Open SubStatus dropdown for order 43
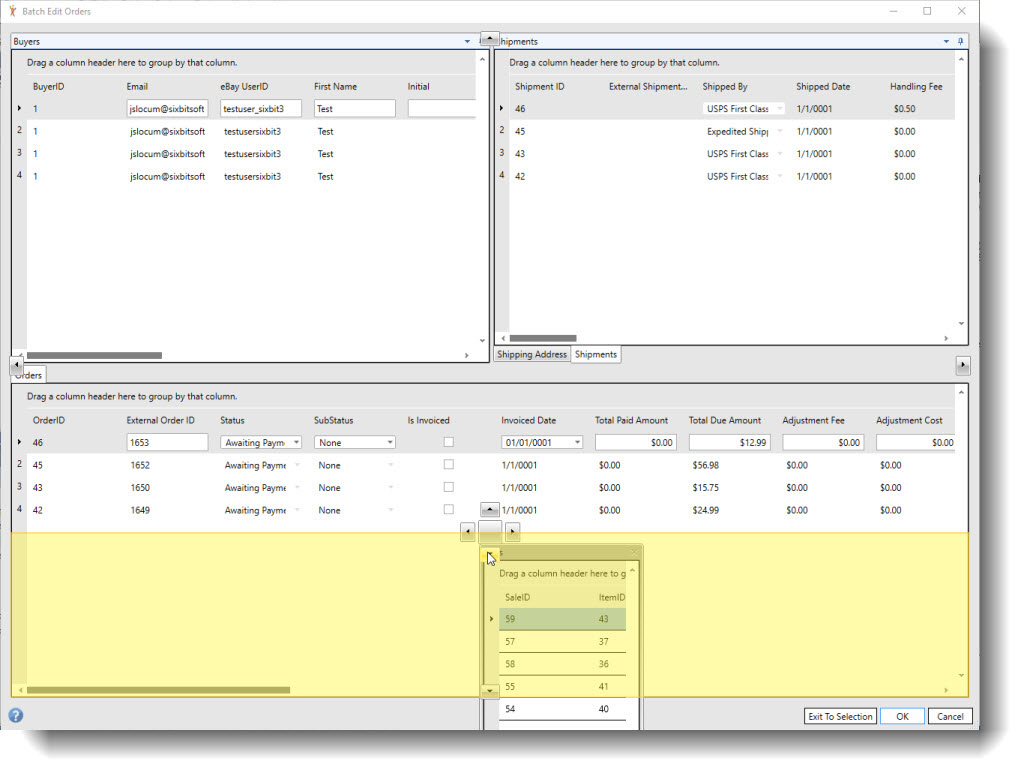This screenshot has width=1030, height=780. click(x=391, y=488)
